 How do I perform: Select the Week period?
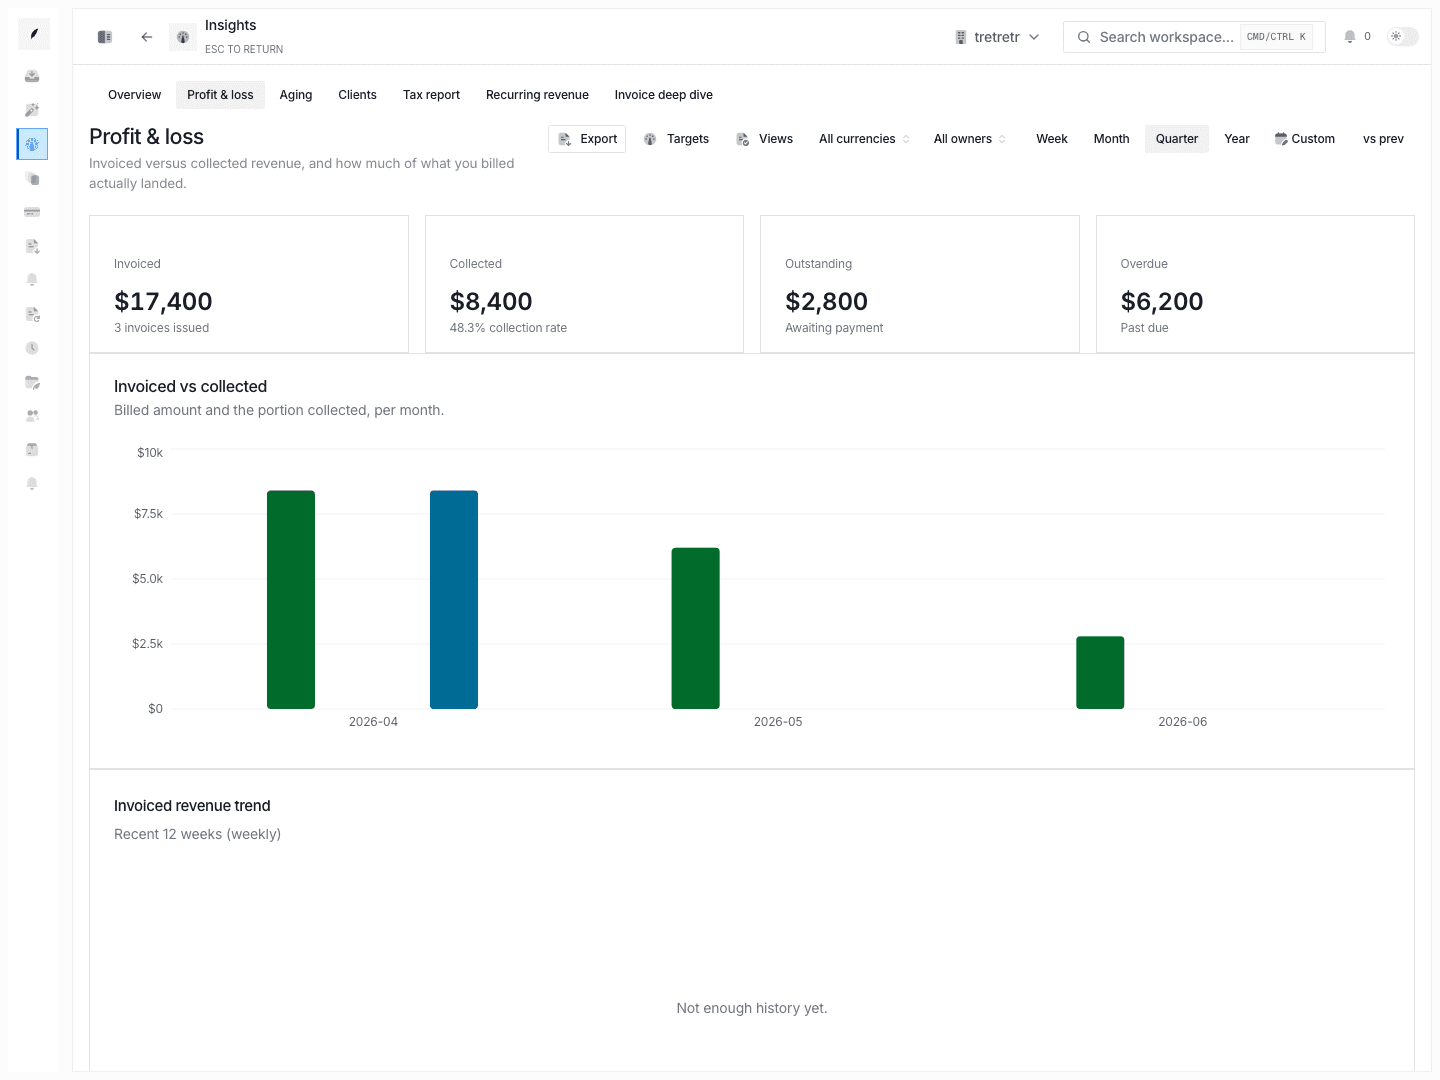tap(1052, 139)
